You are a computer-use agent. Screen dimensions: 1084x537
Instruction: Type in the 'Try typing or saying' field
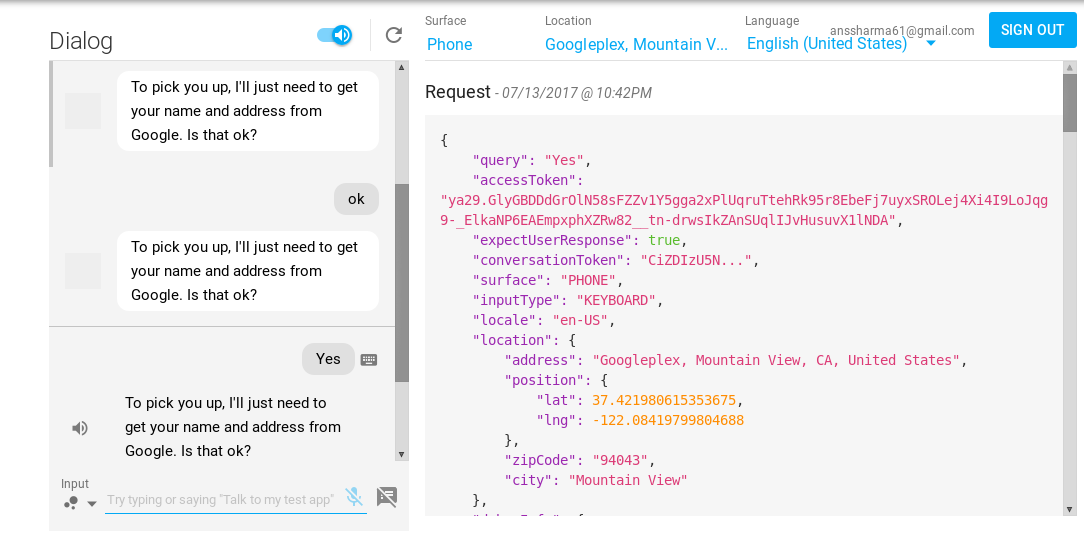[220, 500]
